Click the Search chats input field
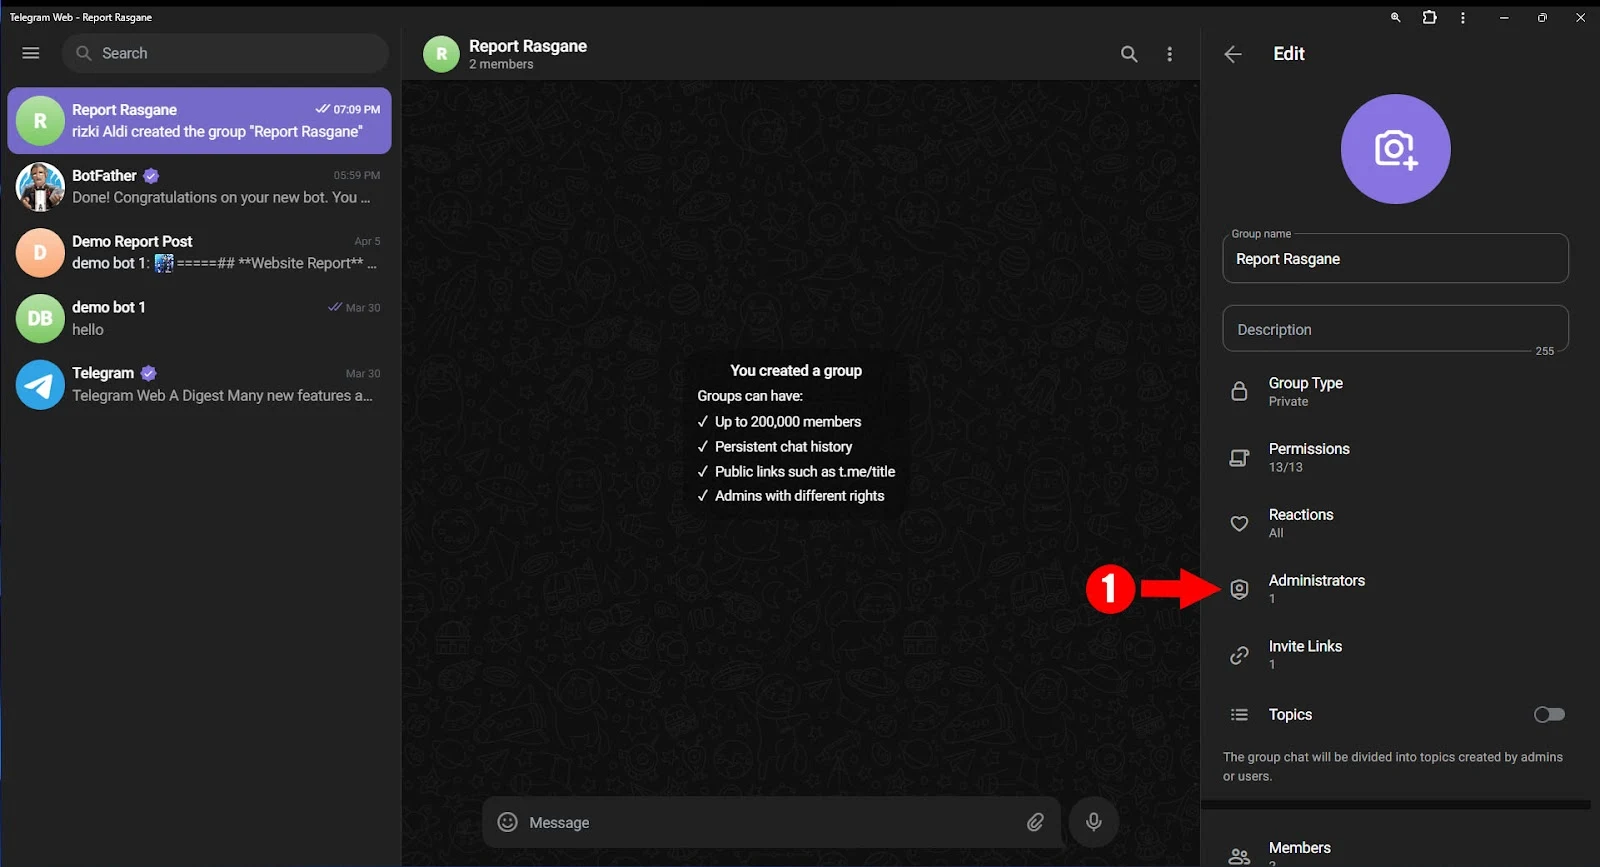 [x=225, y=53]
